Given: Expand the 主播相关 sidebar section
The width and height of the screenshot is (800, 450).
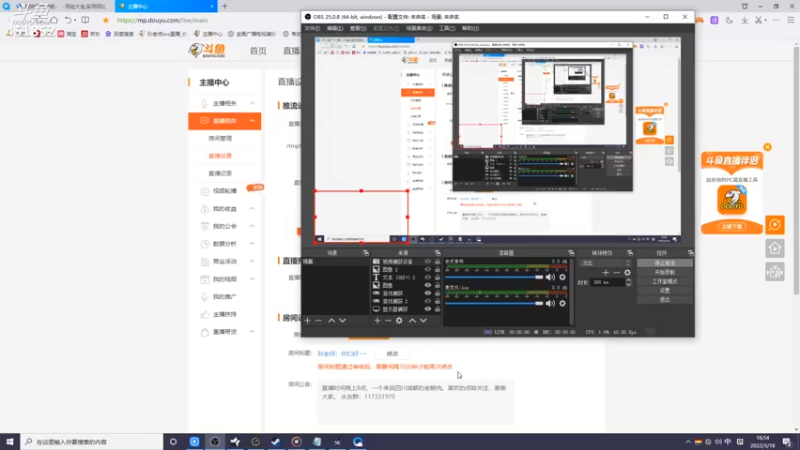Looking at the screenshot, I should coord(252,103).
